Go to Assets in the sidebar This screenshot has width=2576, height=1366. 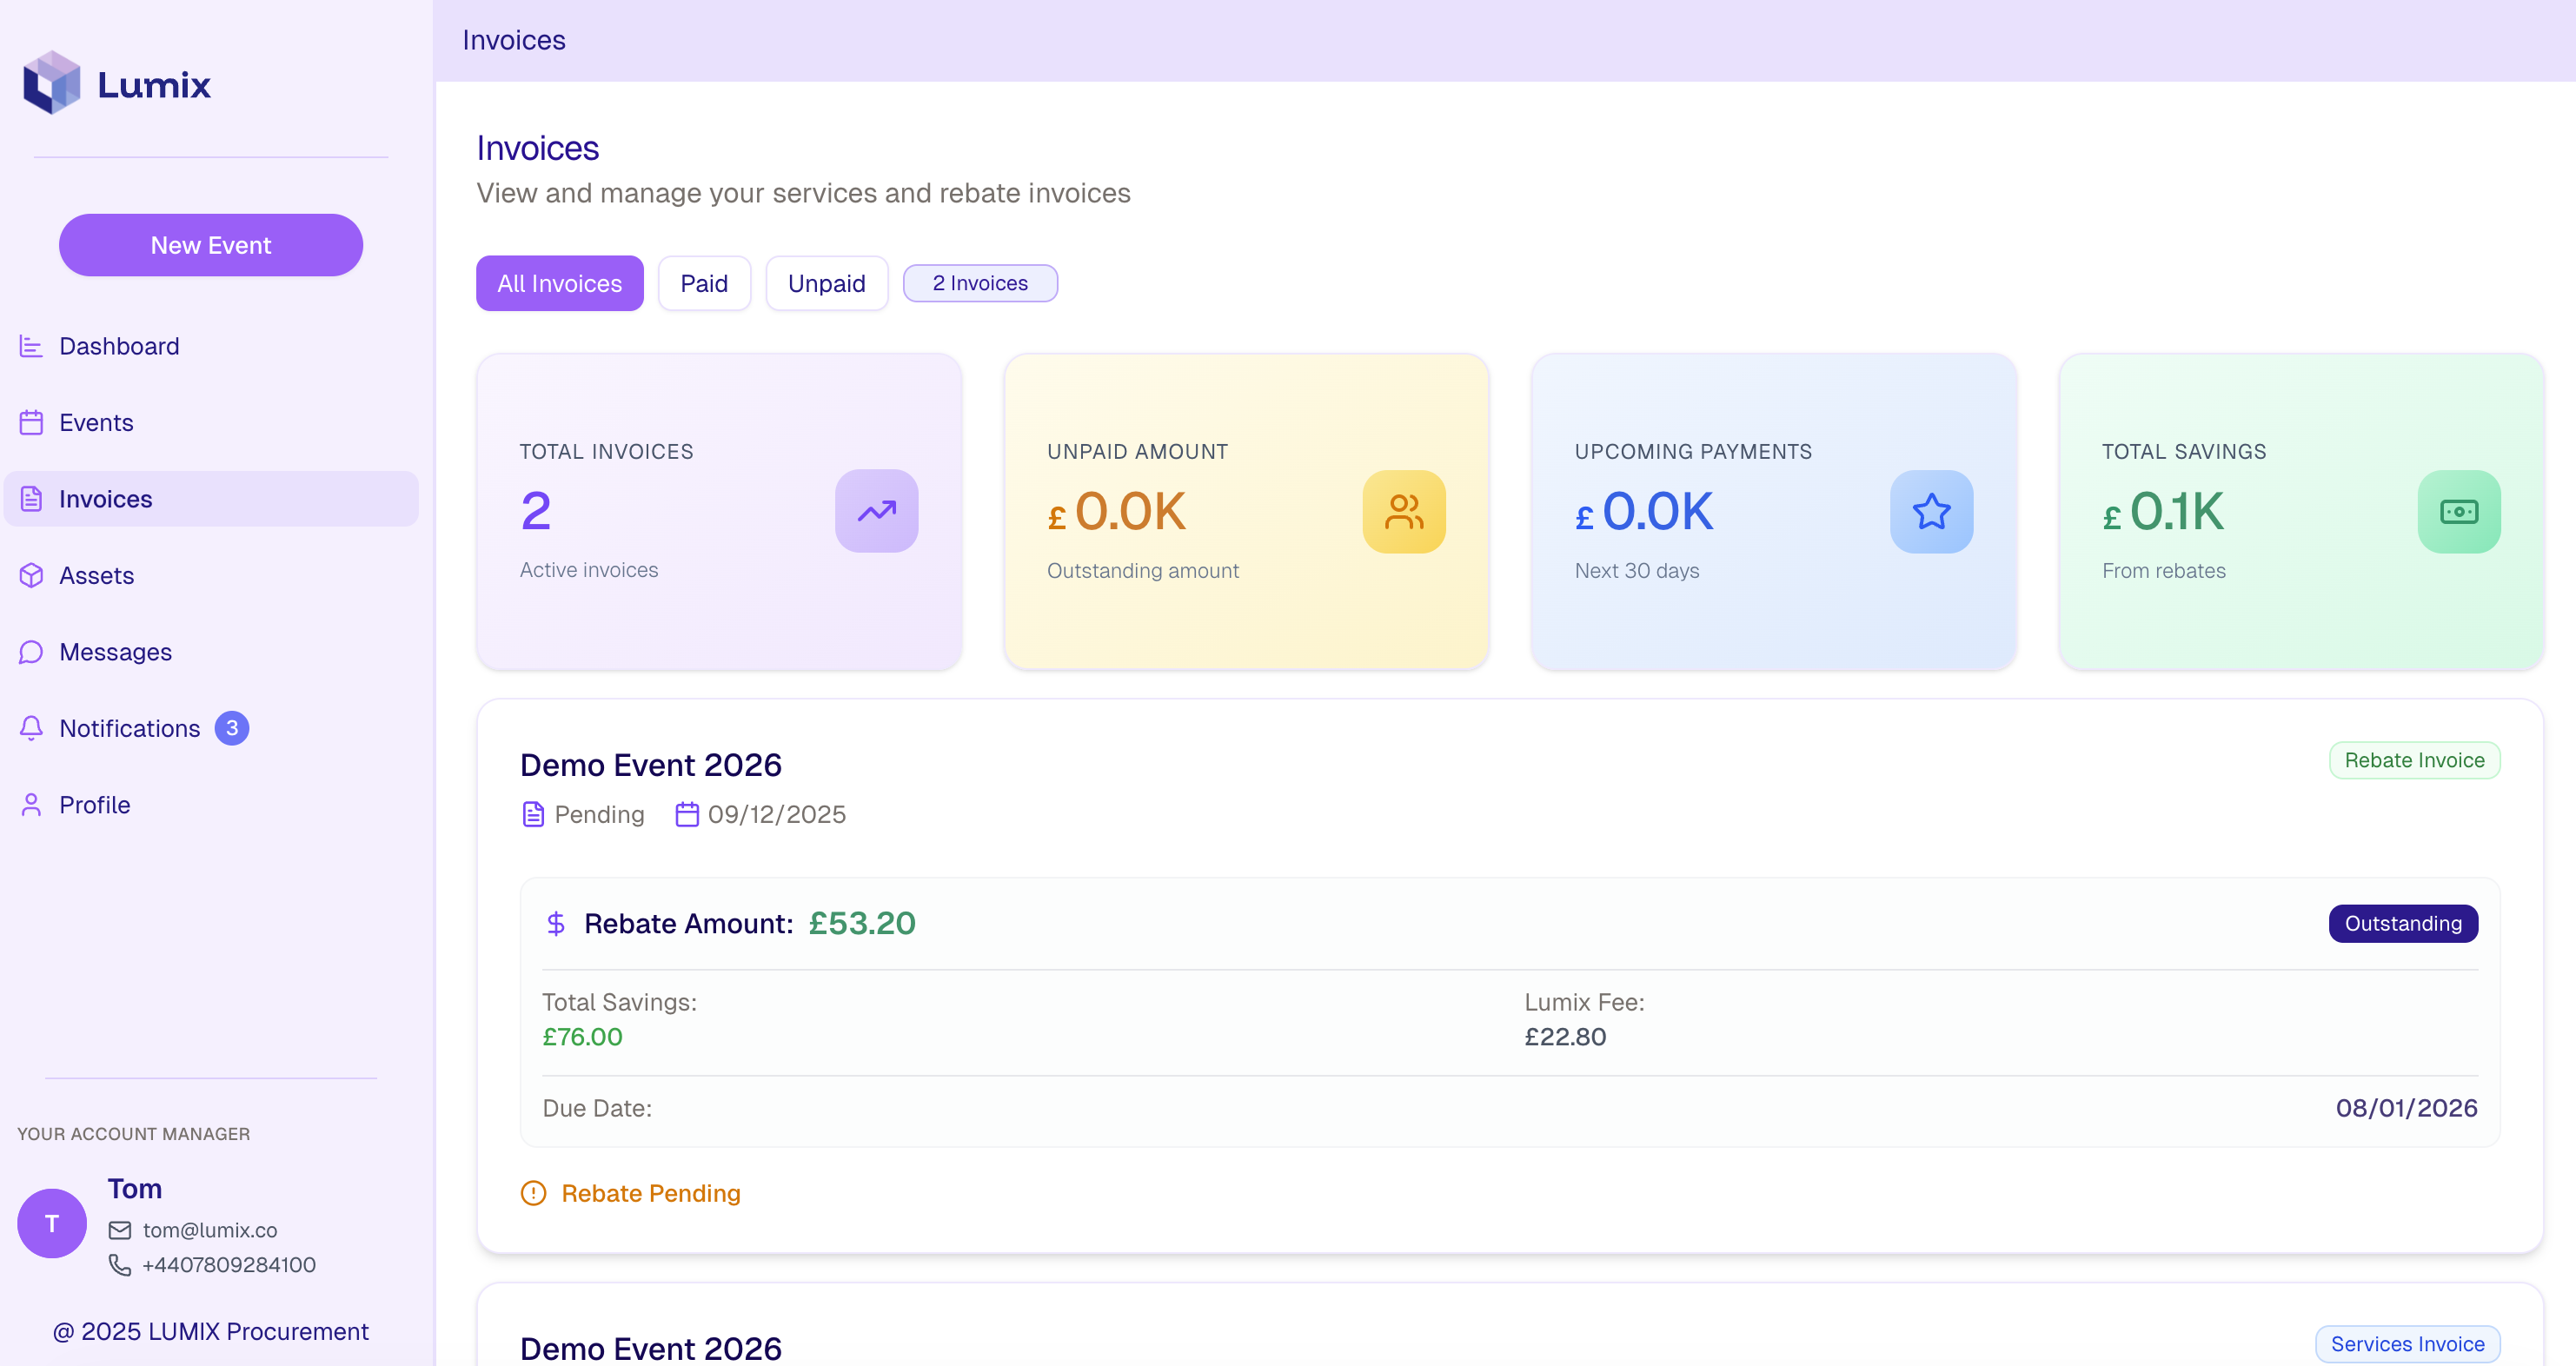96,575
